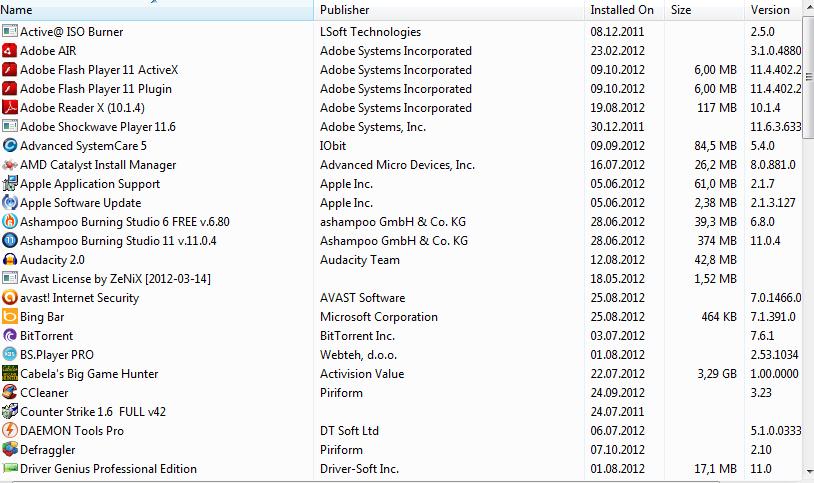The image size is (814, 483).
Task: Click the Audacity 2.0 headphones icon
Action: [x=10, y=260]
